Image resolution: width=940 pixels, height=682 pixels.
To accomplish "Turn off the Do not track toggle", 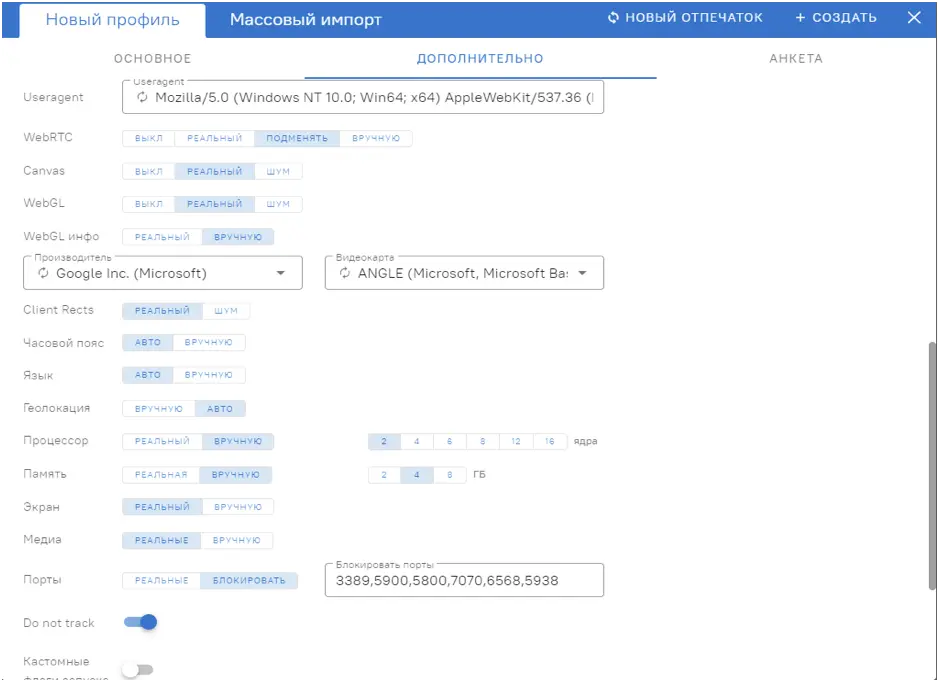I will [140, 621].
